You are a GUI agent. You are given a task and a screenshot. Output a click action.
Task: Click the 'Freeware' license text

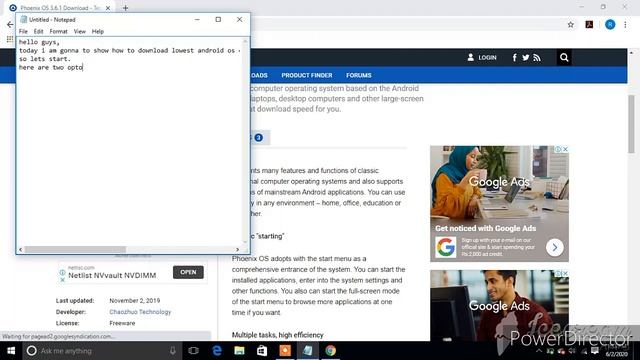coord(122,323)
